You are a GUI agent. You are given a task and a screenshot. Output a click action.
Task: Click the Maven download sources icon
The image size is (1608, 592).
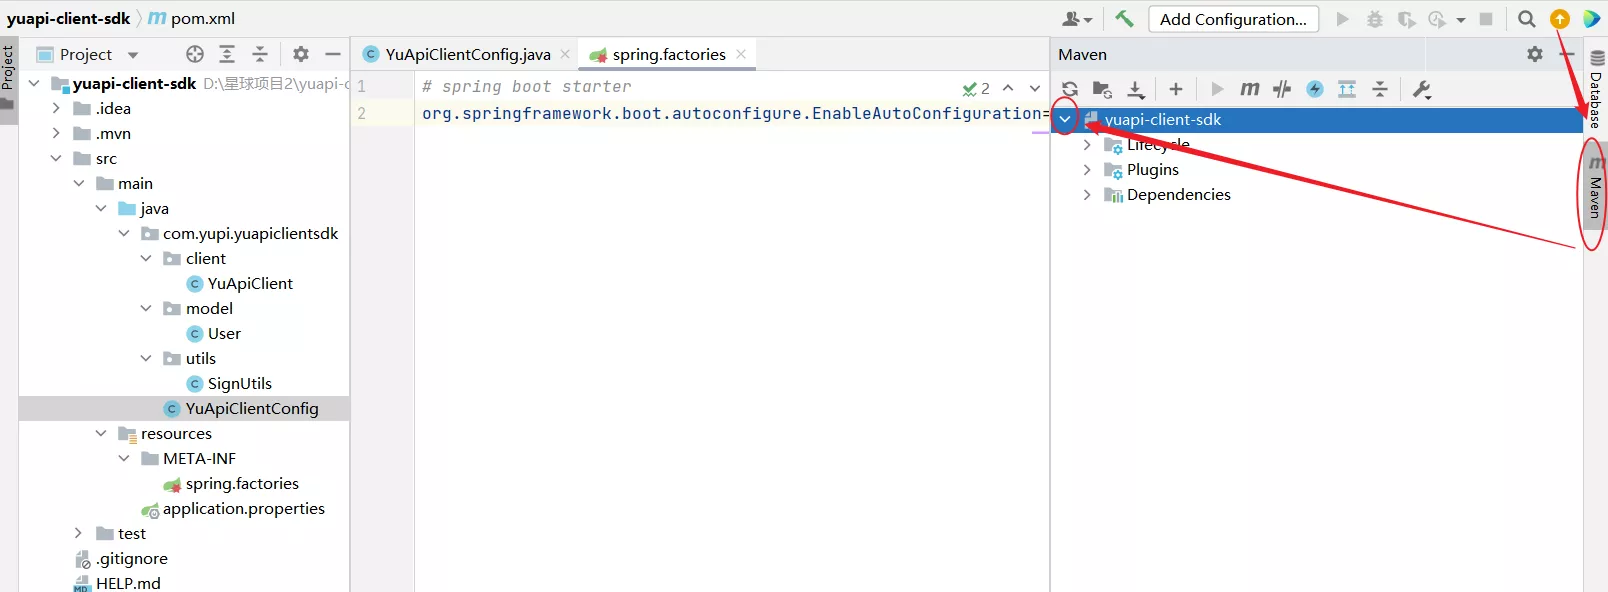1136,89
